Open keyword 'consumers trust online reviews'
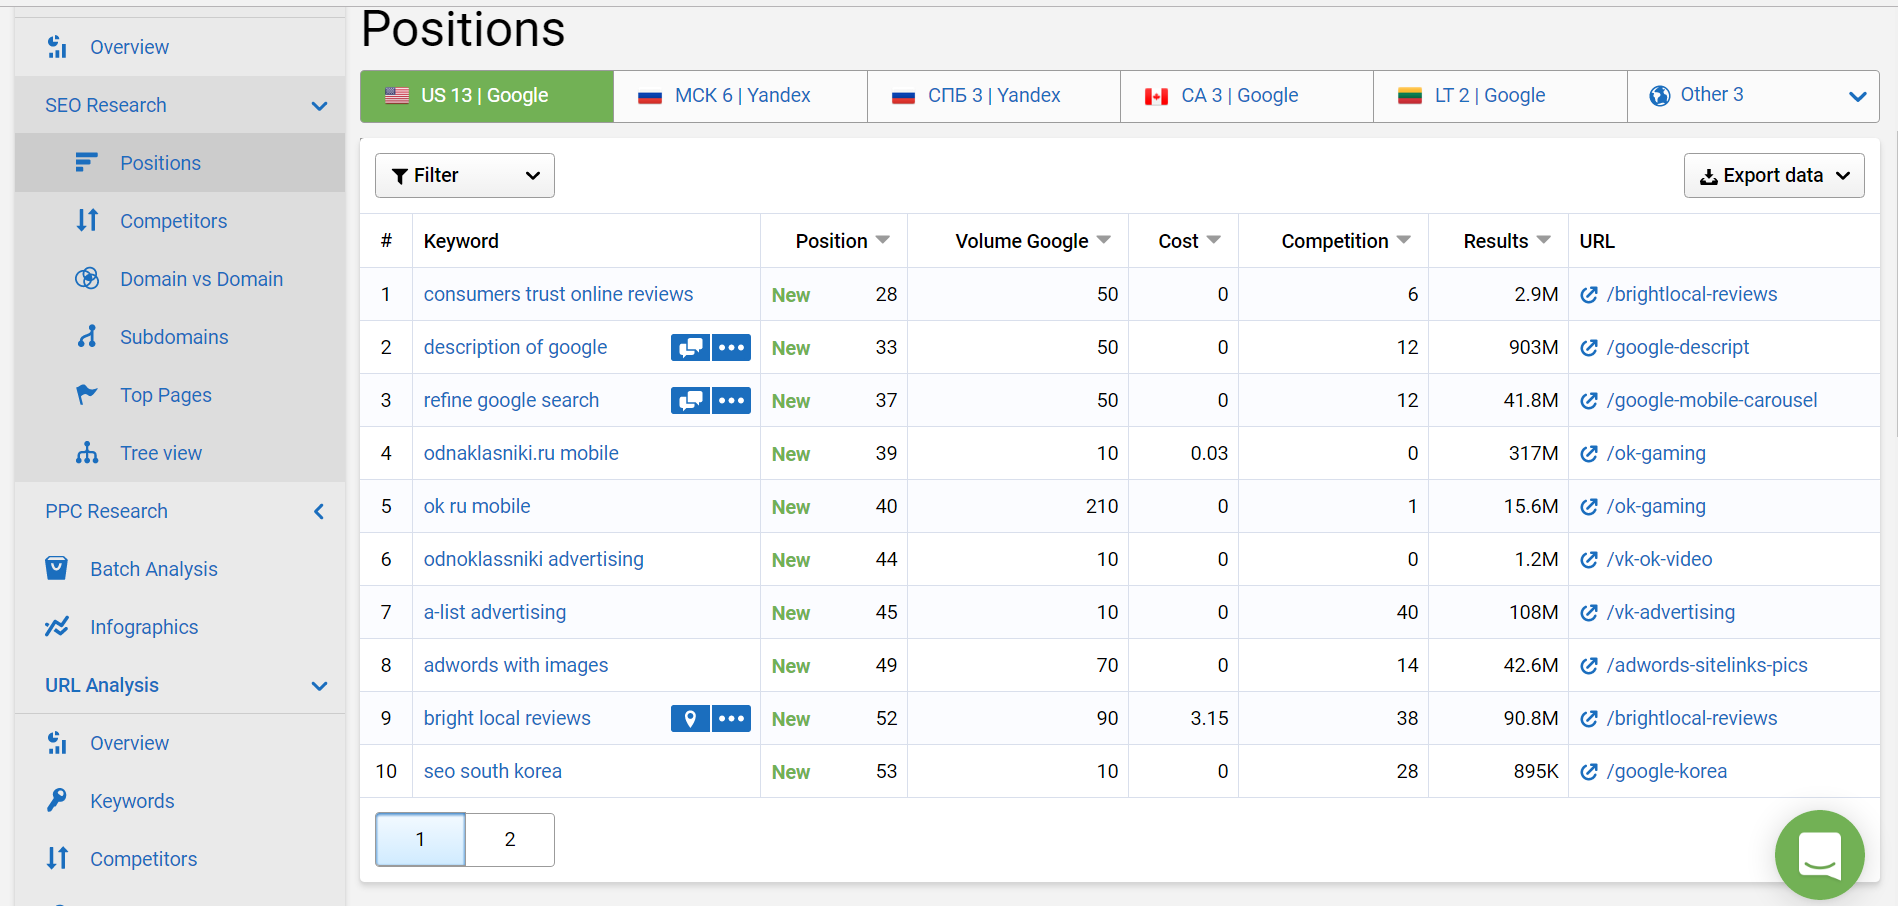Screen dimensions: 1898x906 point(558,294)
